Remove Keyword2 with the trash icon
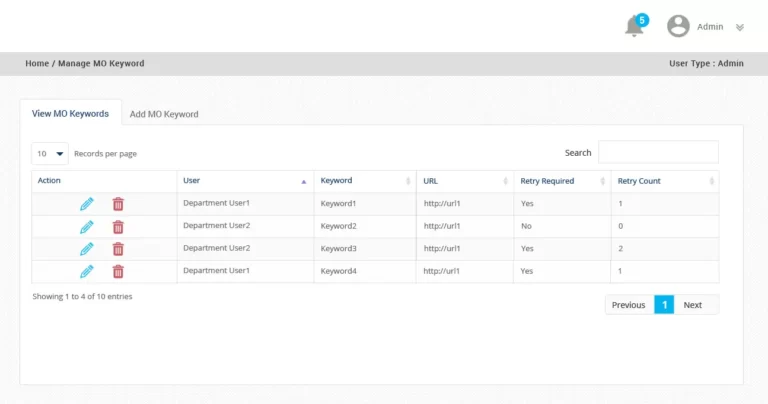Viewport: 768px width, 404px height. (x=118, y=227)
